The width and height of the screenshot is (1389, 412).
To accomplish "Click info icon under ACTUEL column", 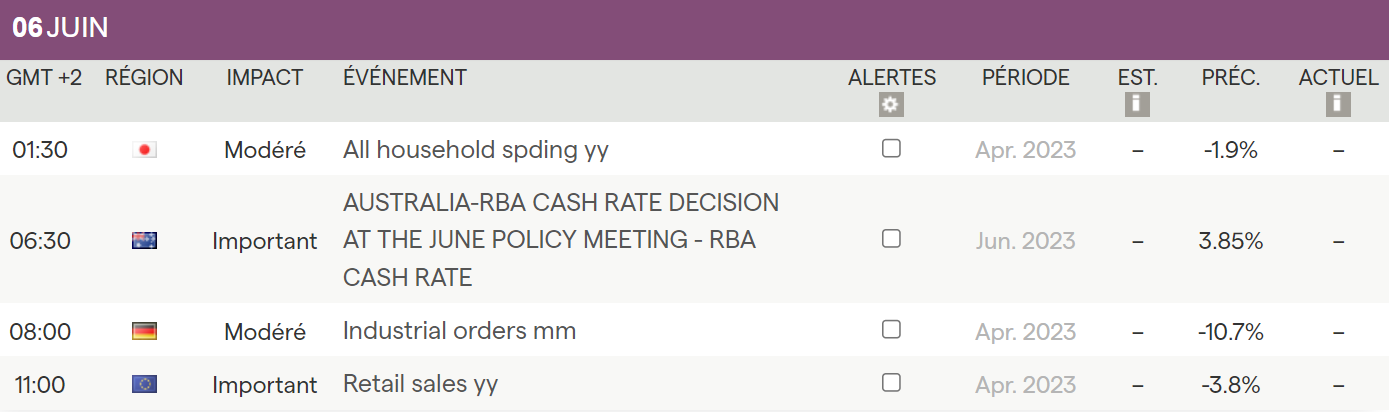I will point(1338,104).
